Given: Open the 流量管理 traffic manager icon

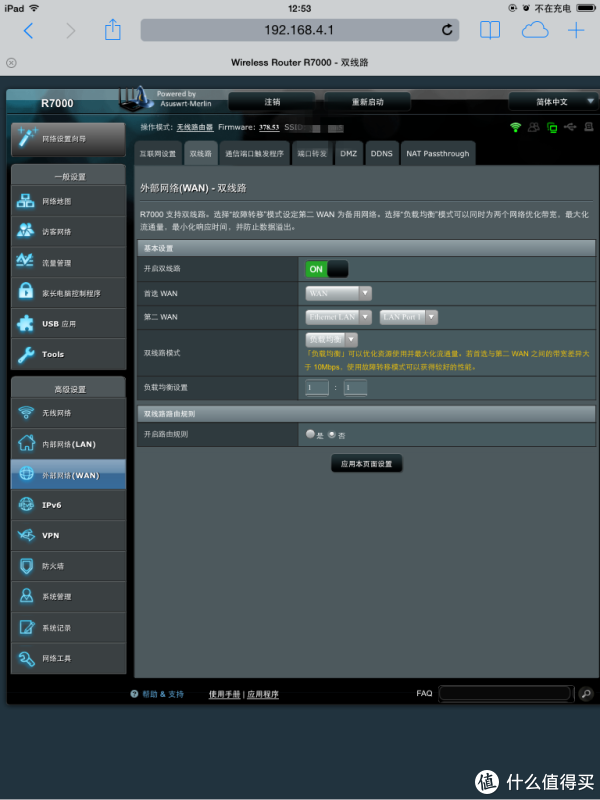Looking at the screenshot, I should [x=26, y=262].
